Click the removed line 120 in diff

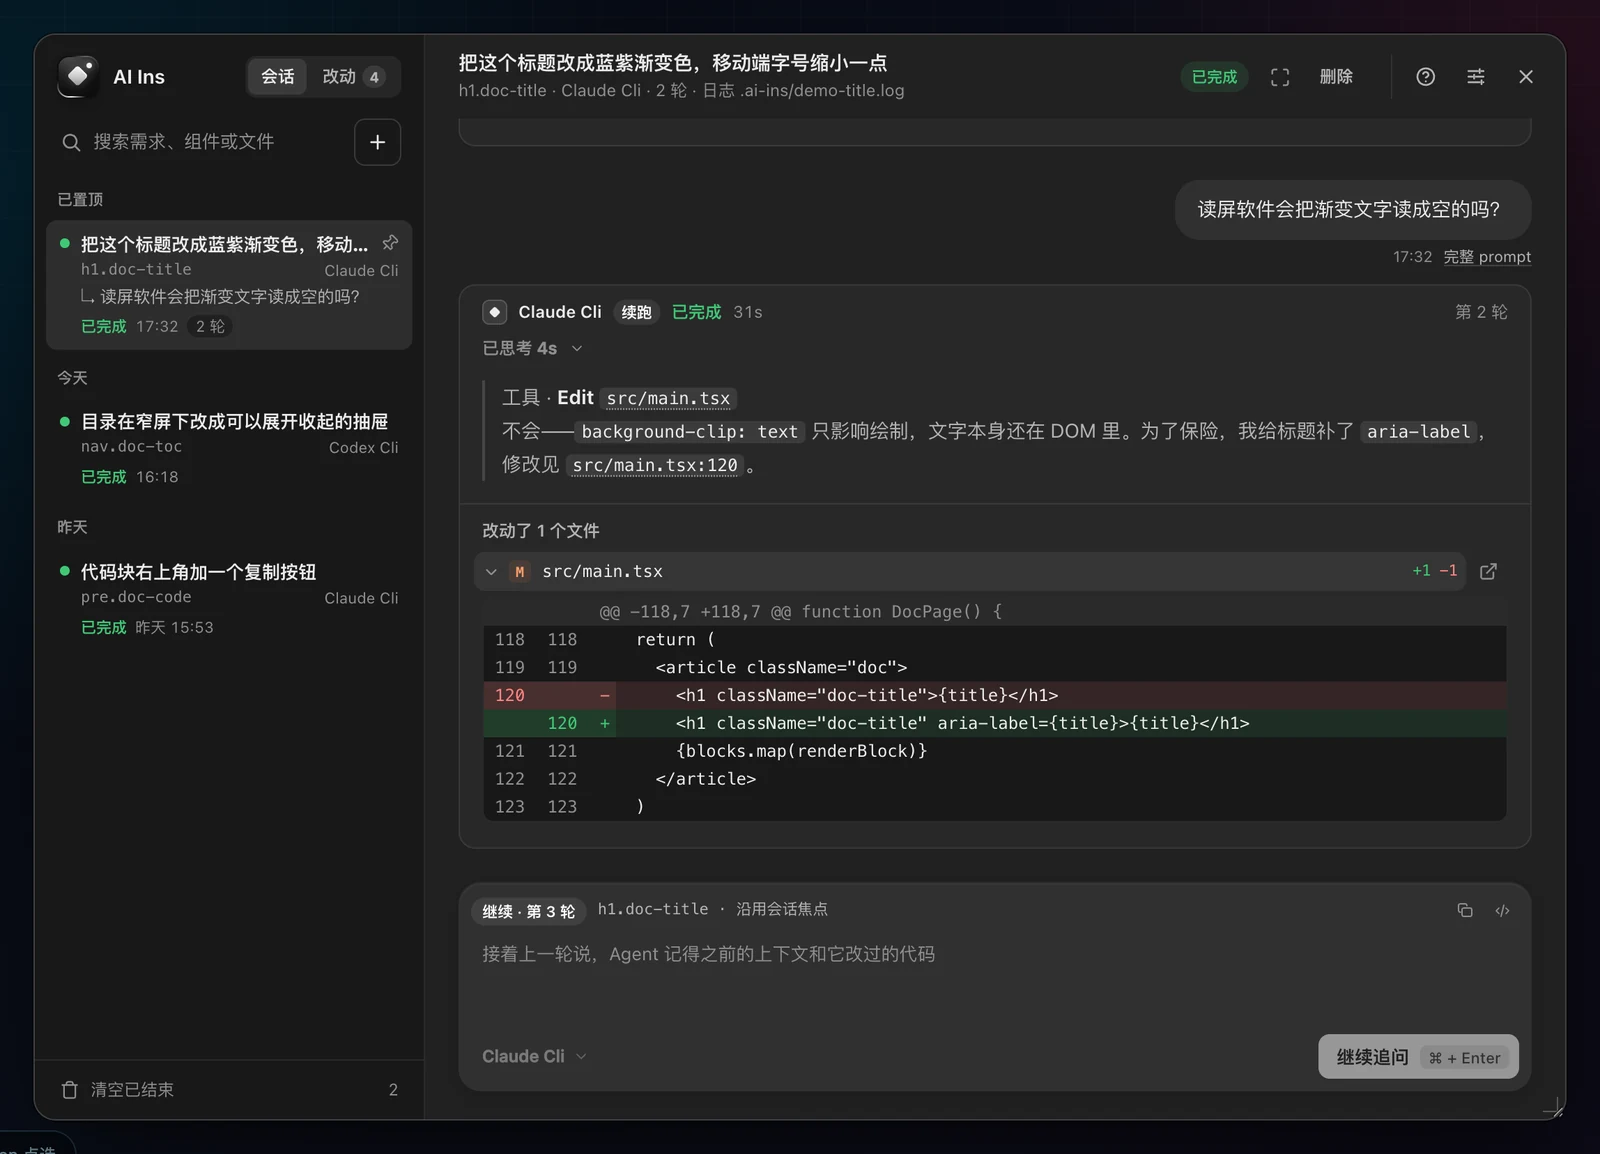tap(995, 695)
